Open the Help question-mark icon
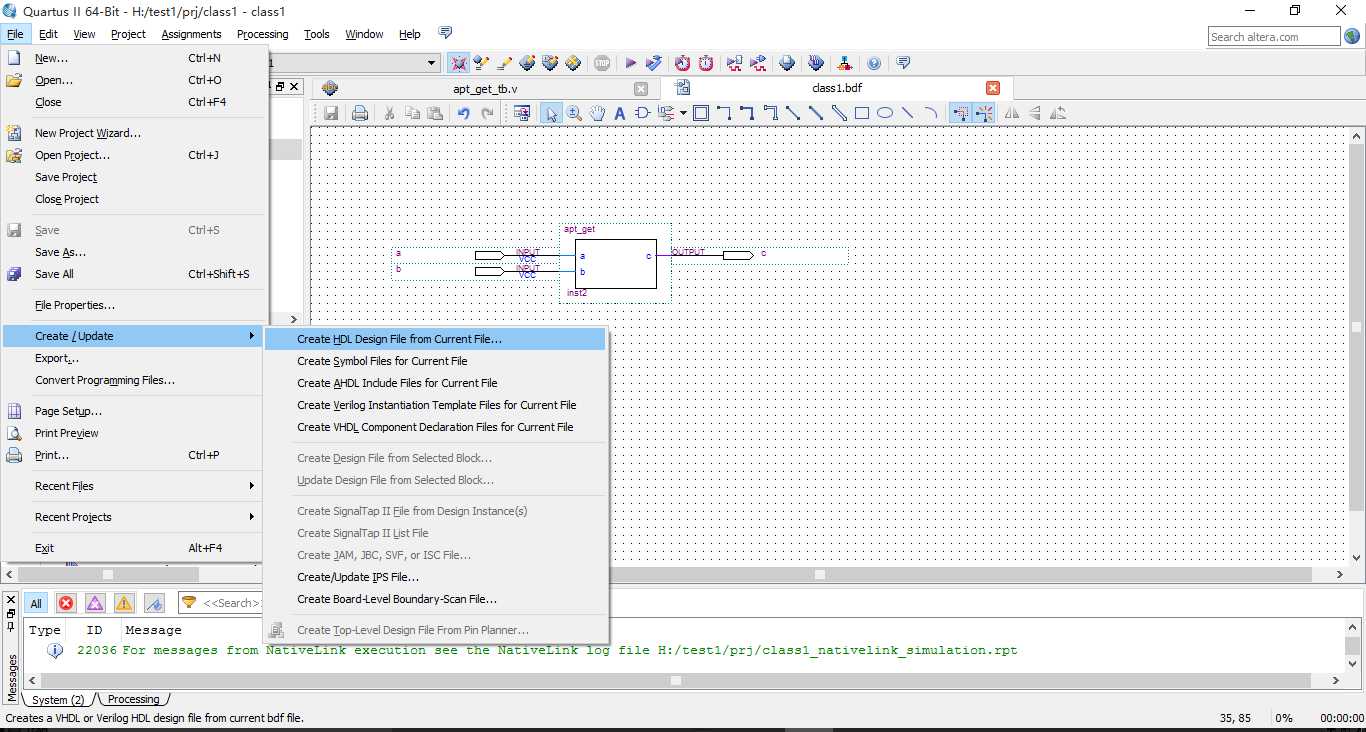 coord(874,63)
